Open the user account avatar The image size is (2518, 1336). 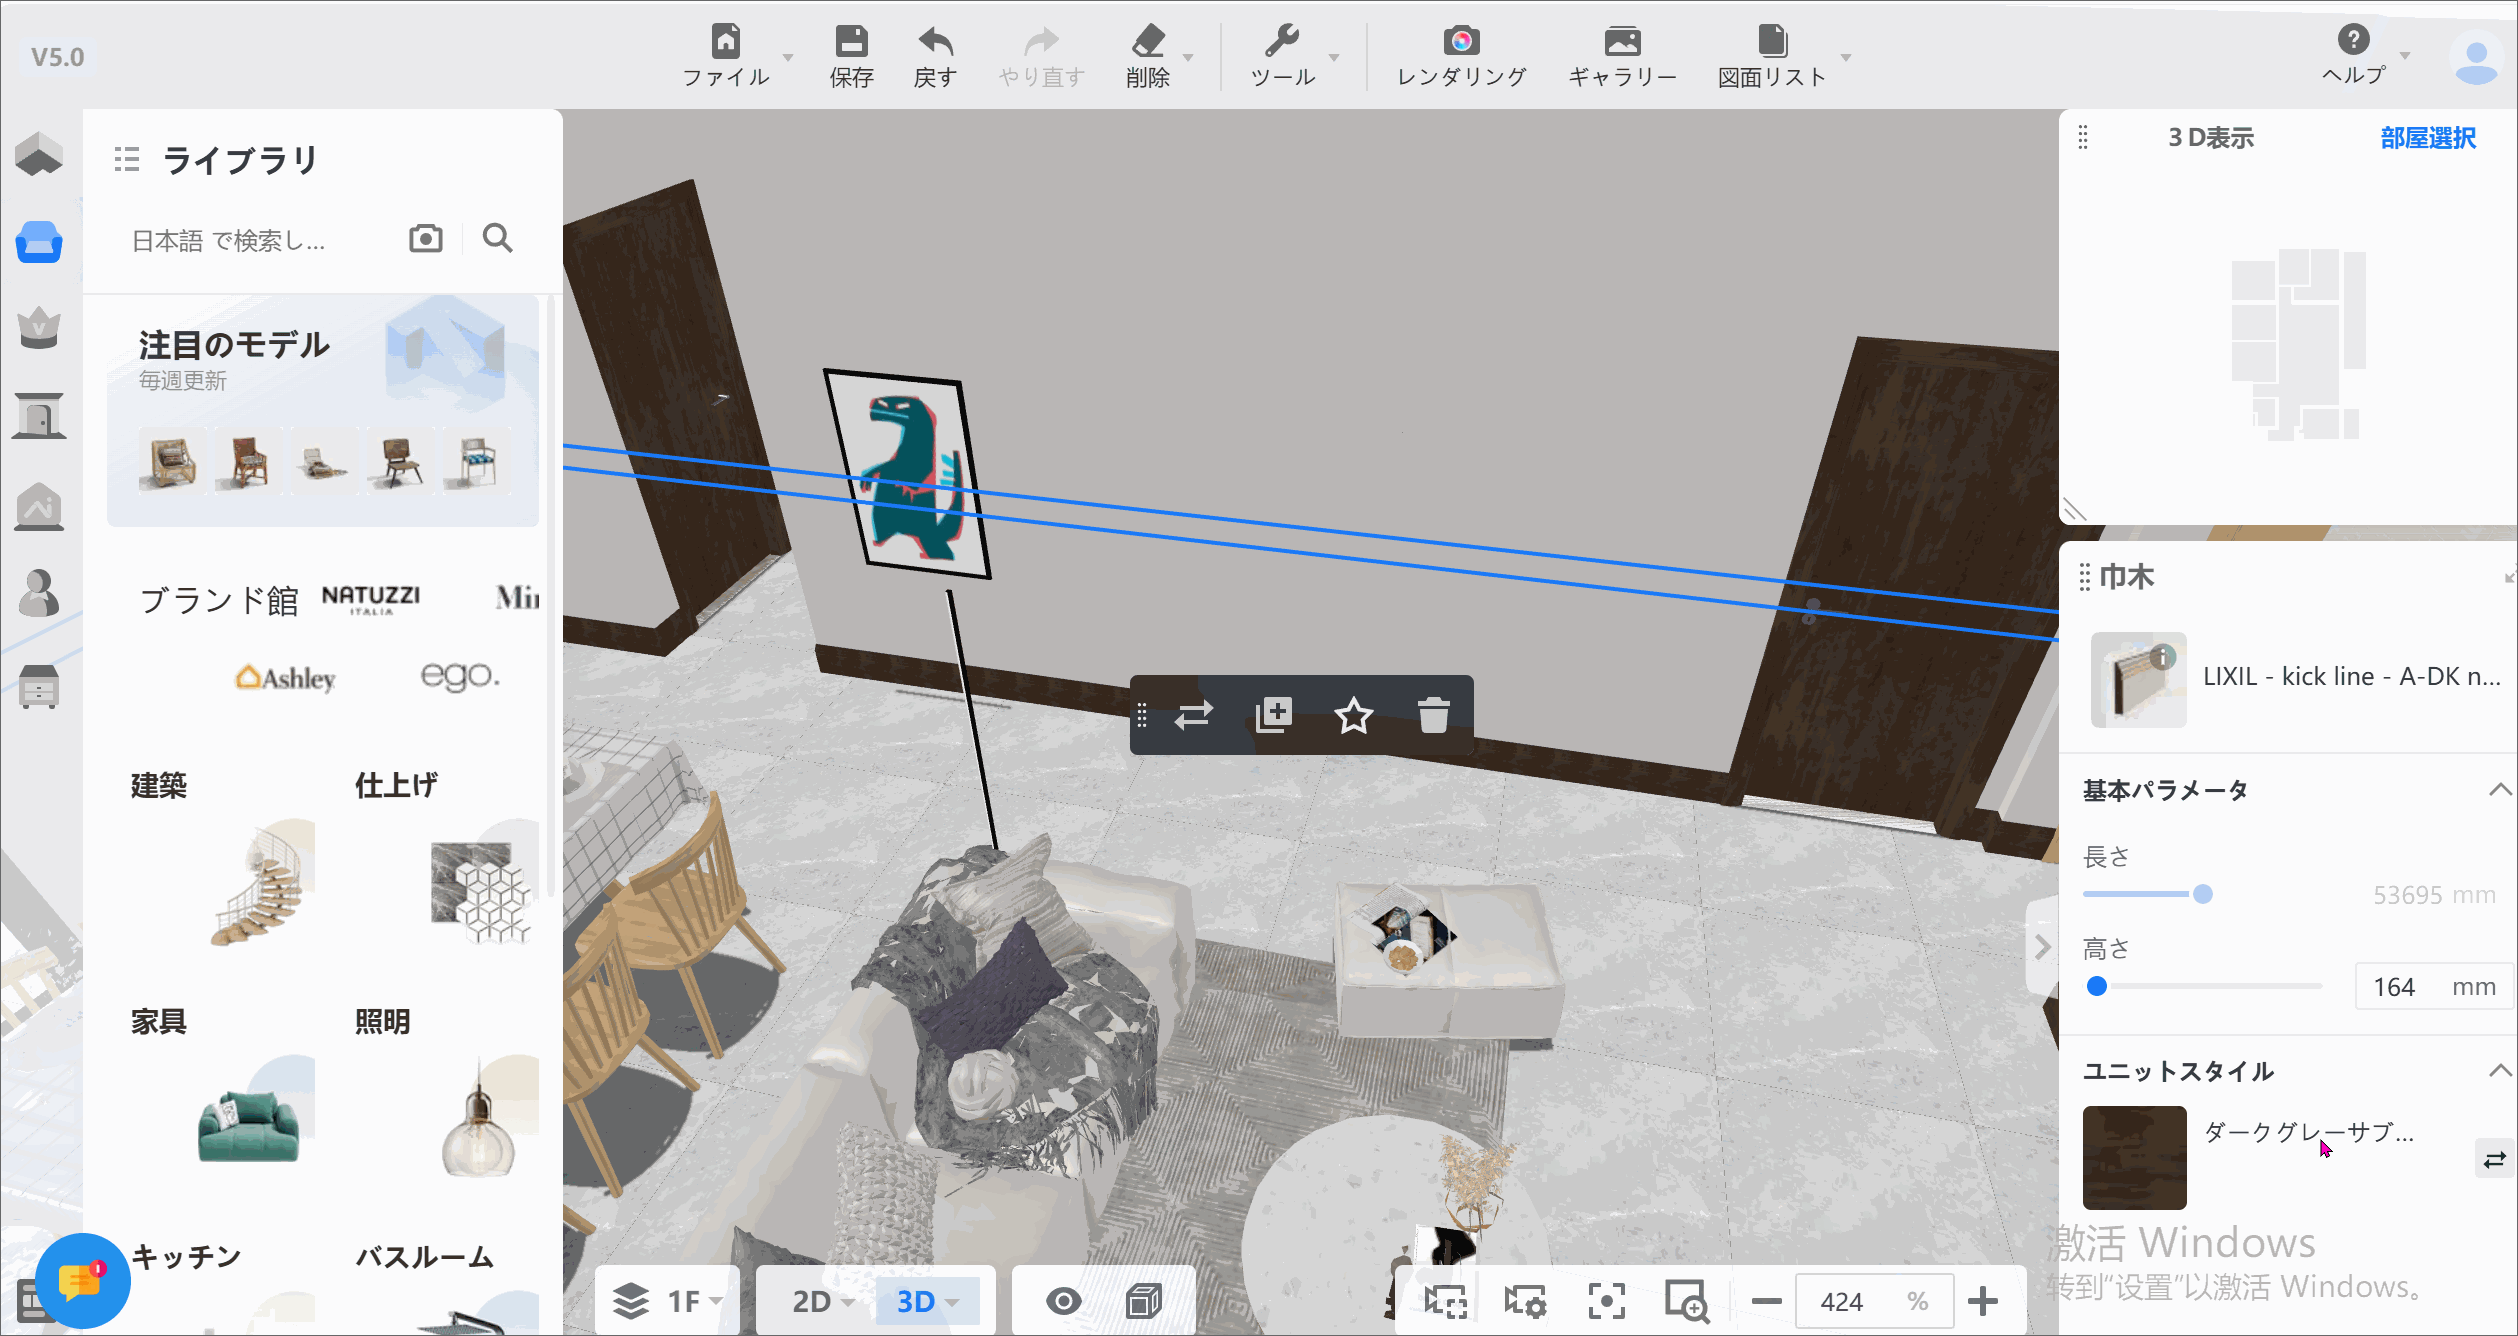tap(2476, 58)
